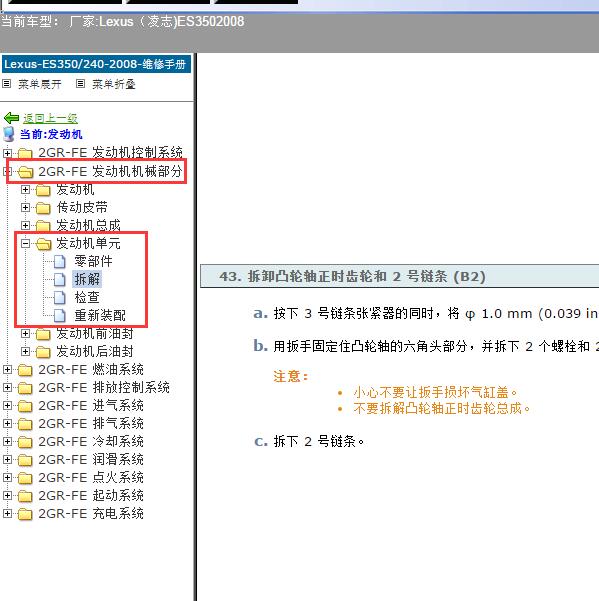Select the 2GR-FE 发动机控制系统 tree item
The height and width of the screenshot is (601, 599).
(110, 153)
